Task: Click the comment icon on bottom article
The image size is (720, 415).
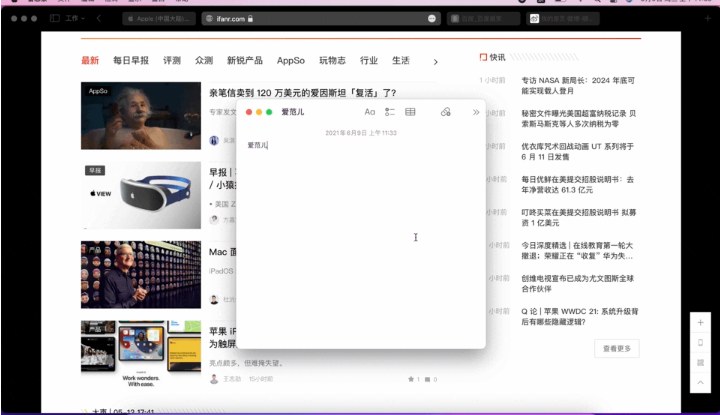Action: coord(428,380)
